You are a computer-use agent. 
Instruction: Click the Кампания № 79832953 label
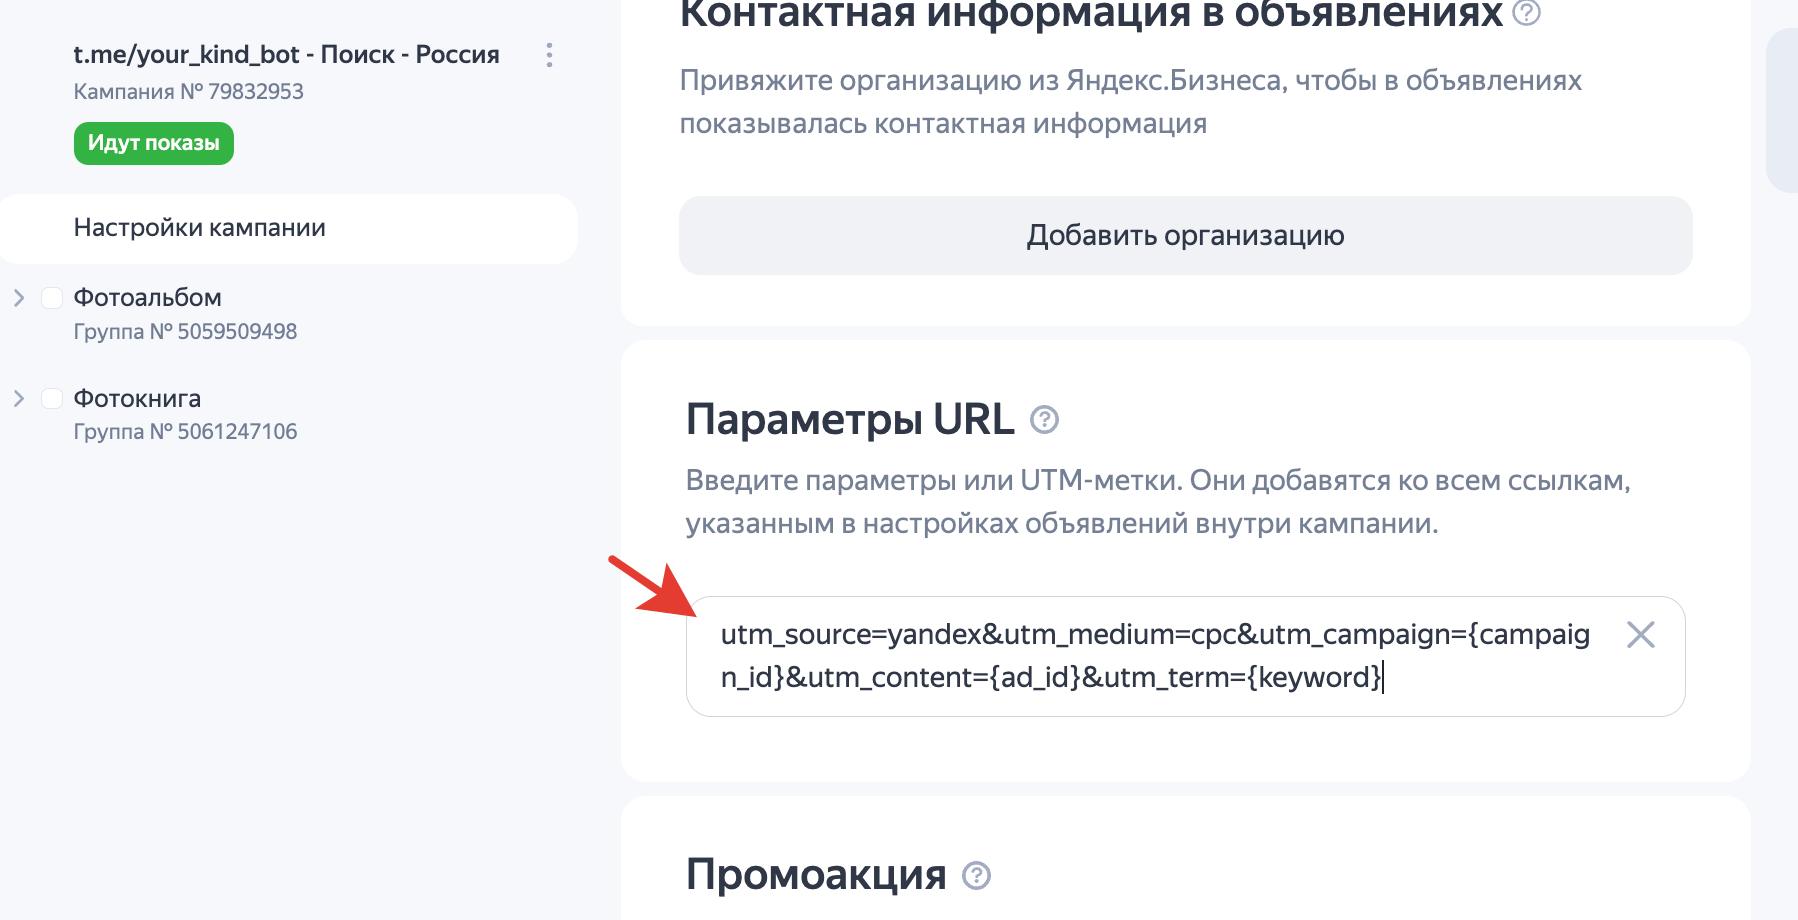click(188, 92)
